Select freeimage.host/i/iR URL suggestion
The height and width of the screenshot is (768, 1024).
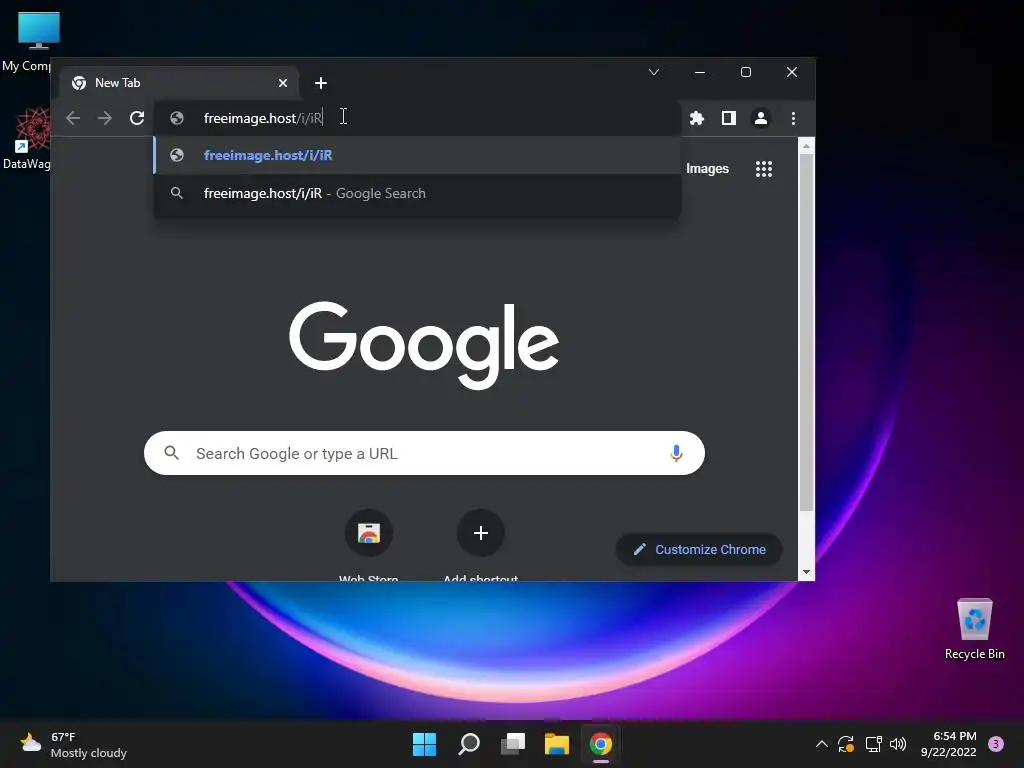click(x=417, y=155)
